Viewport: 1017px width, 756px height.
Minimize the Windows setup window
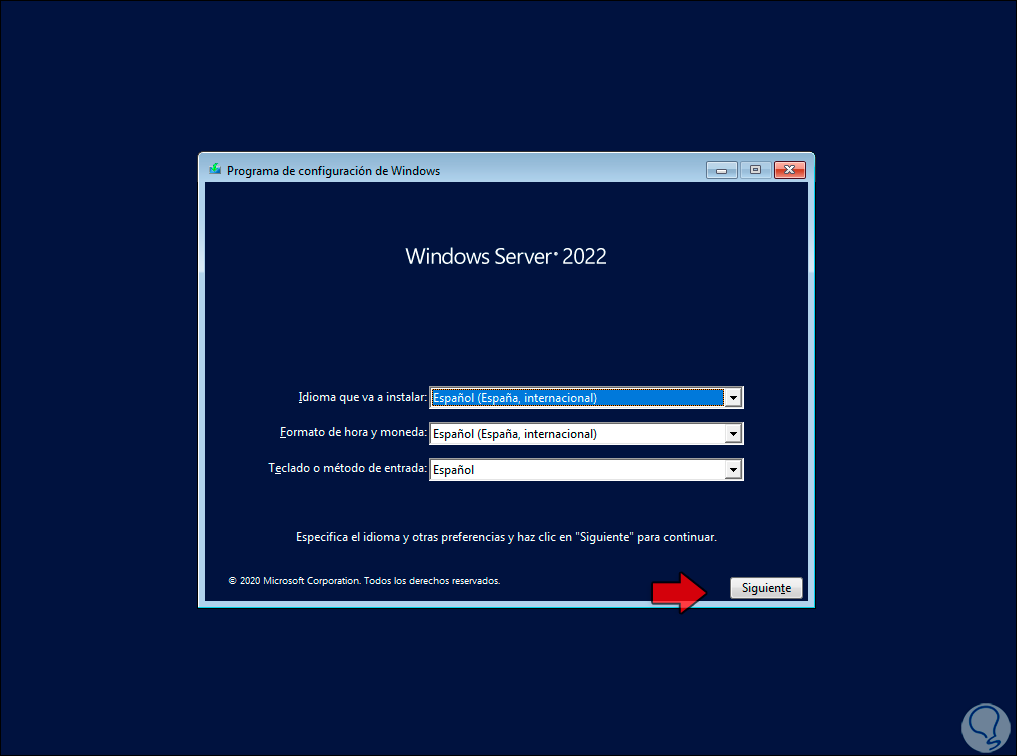tap(721, 170)
